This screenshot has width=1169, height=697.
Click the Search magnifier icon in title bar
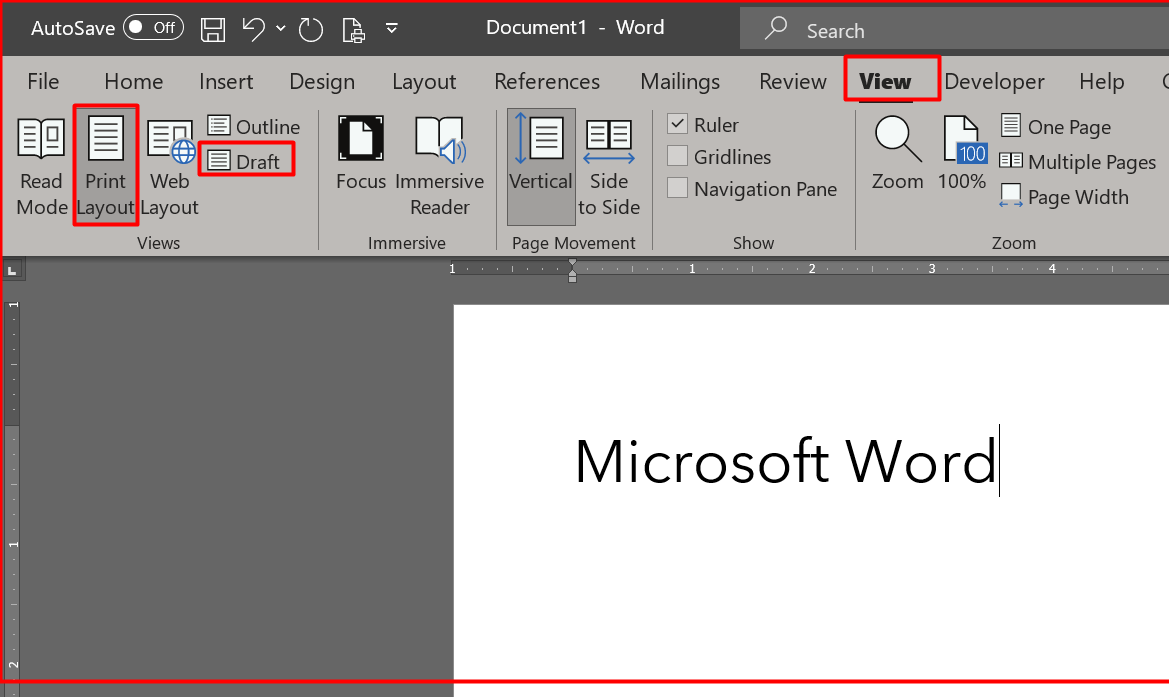776,29
